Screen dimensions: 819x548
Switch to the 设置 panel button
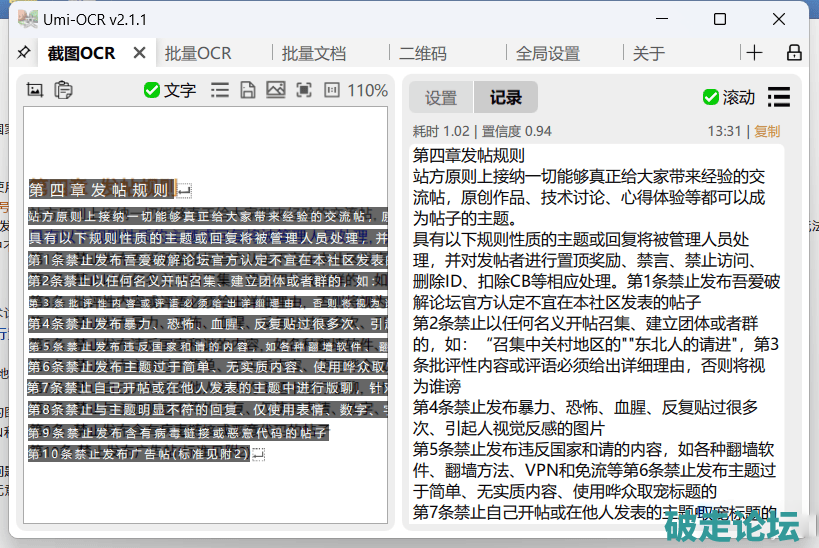coord(441,97)
